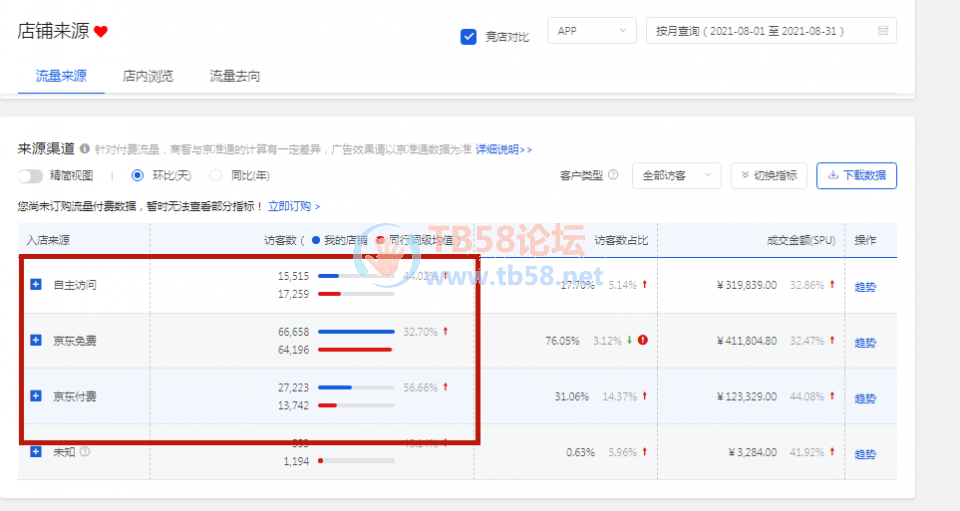Expand the 京东付费 row
The image size is (960, 511).
click(36, 396)
